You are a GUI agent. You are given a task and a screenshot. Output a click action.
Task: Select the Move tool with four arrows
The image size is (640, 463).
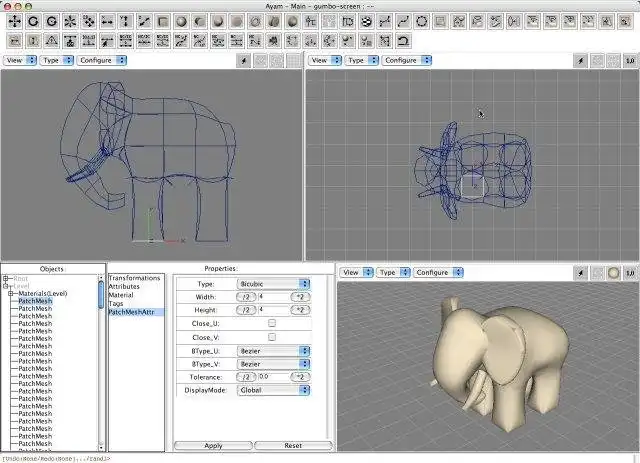click(x=15, y=21)
